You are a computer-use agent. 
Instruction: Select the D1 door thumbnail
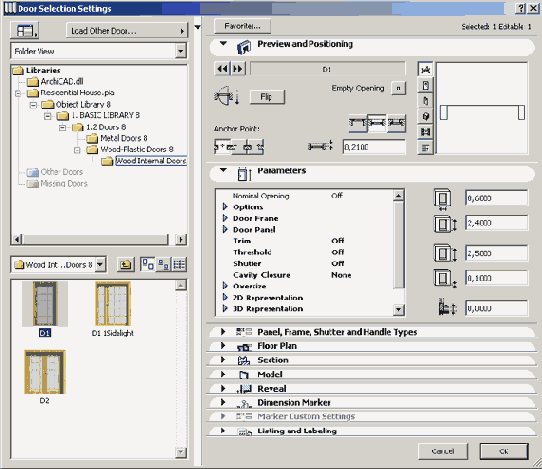click(x=45, y=304)
